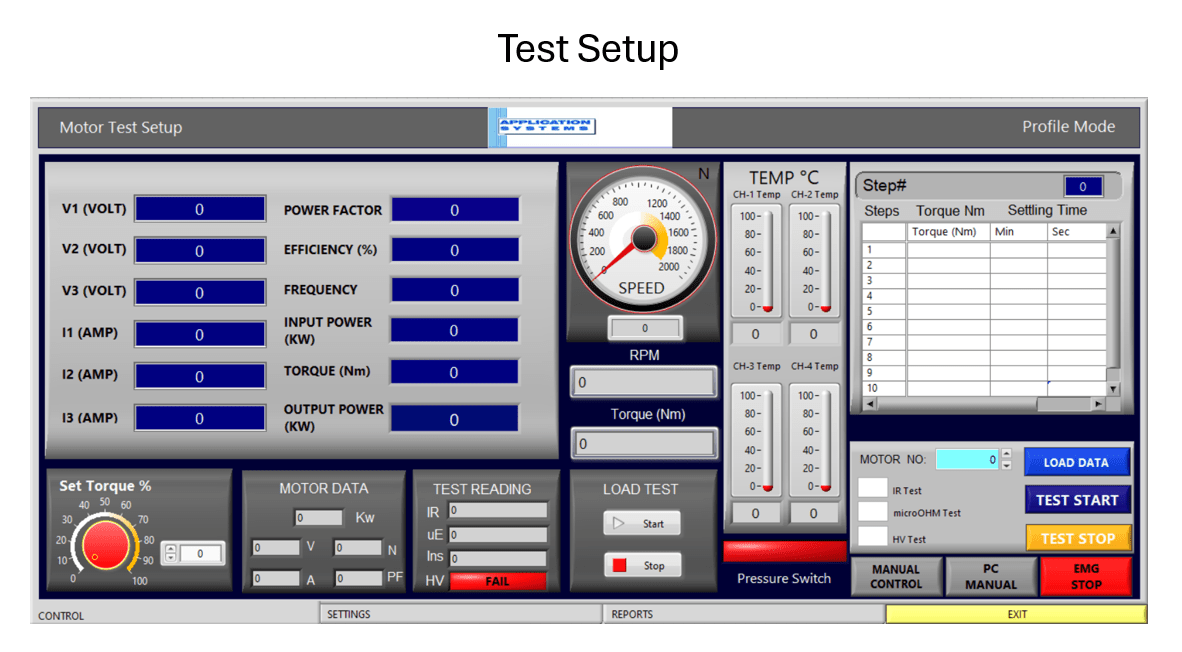Increment the Set Torque value stepper
This screenshot has width=1182, height=652.
pos(170,549)
